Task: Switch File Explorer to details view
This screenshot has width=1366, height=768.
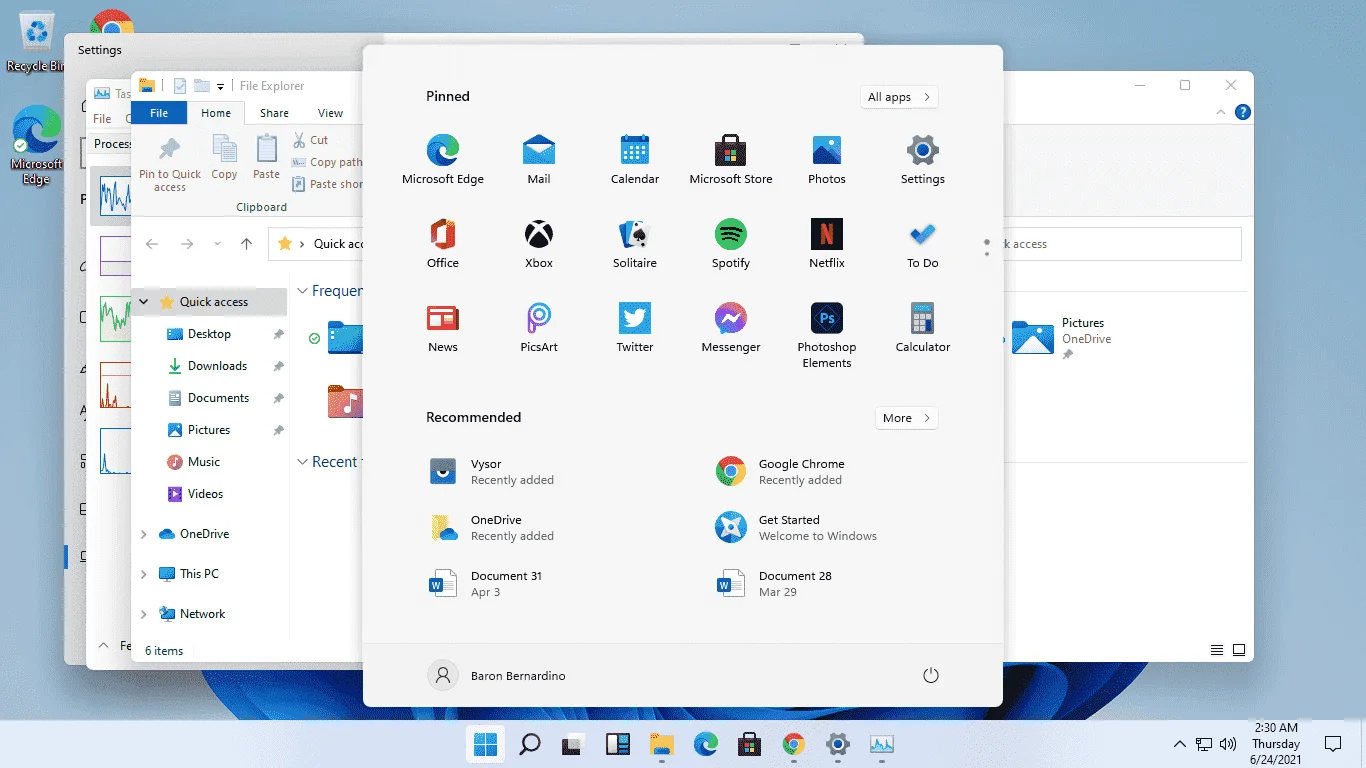Action: pyautogui.click(x=1217, y=650)
